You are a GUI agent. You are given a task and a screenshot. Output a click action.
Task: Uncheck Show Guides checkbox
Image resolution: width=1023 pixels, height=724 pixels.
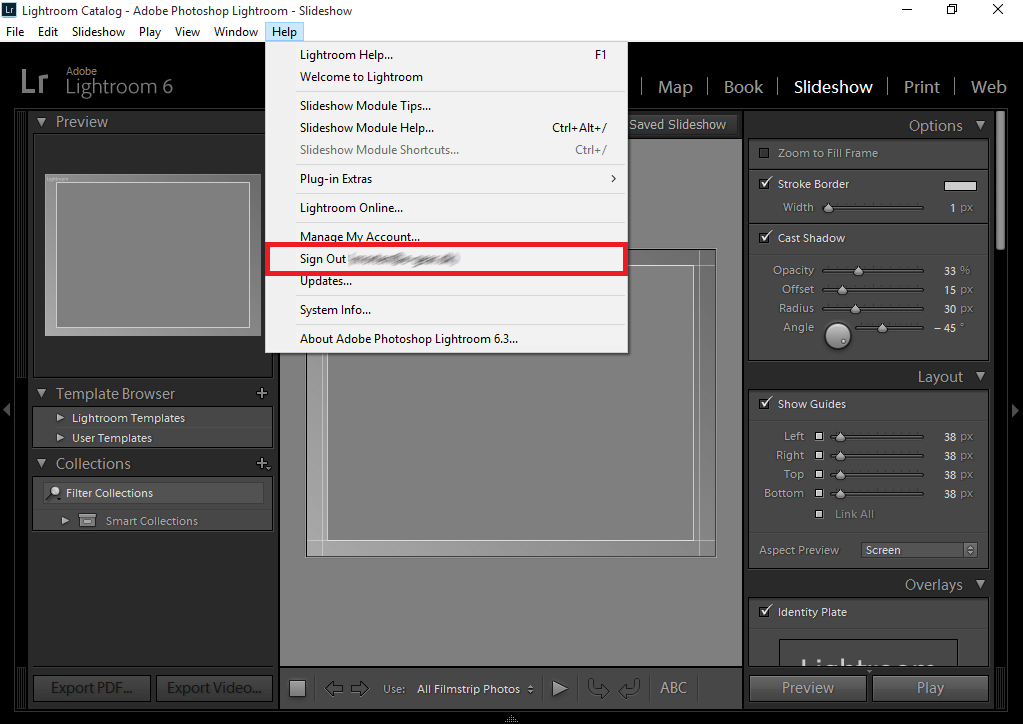[x=765, y=403]
